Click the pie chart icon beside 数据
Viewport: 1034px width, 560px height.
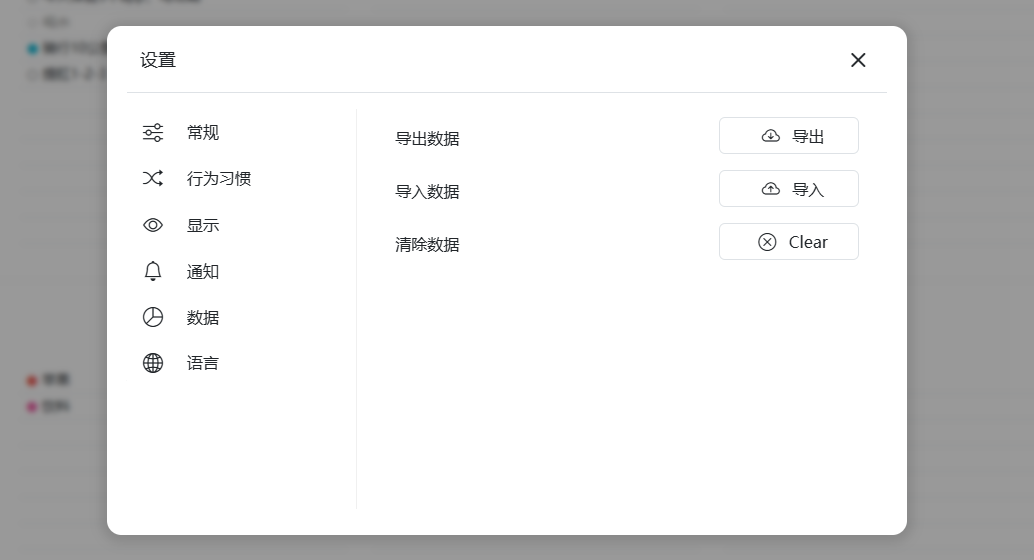click(x=153, y=317)
